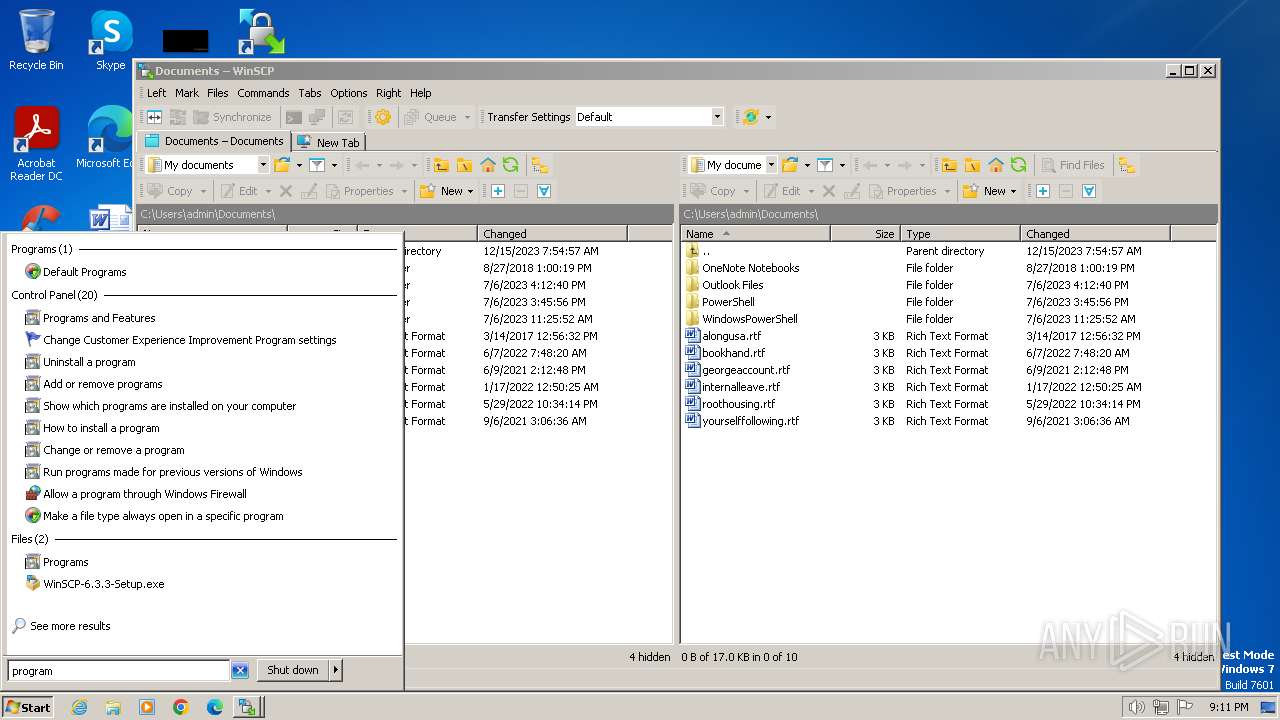The width and height of the screenshot is (1280, 720).
Task: Open Chrome from the taskbar
Action: coord(181,707)
